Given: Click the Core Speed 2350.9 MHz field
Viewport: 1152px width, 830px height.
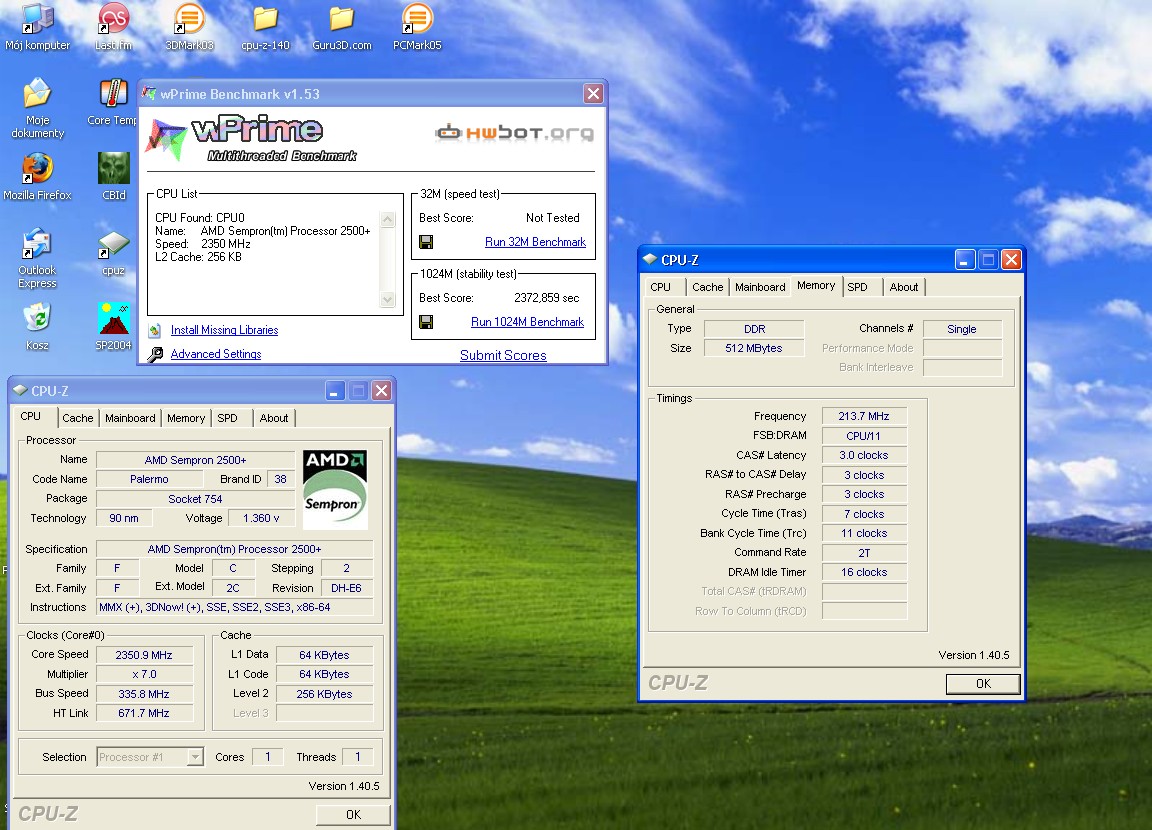Looking at the screenshot, I should 144,655.
